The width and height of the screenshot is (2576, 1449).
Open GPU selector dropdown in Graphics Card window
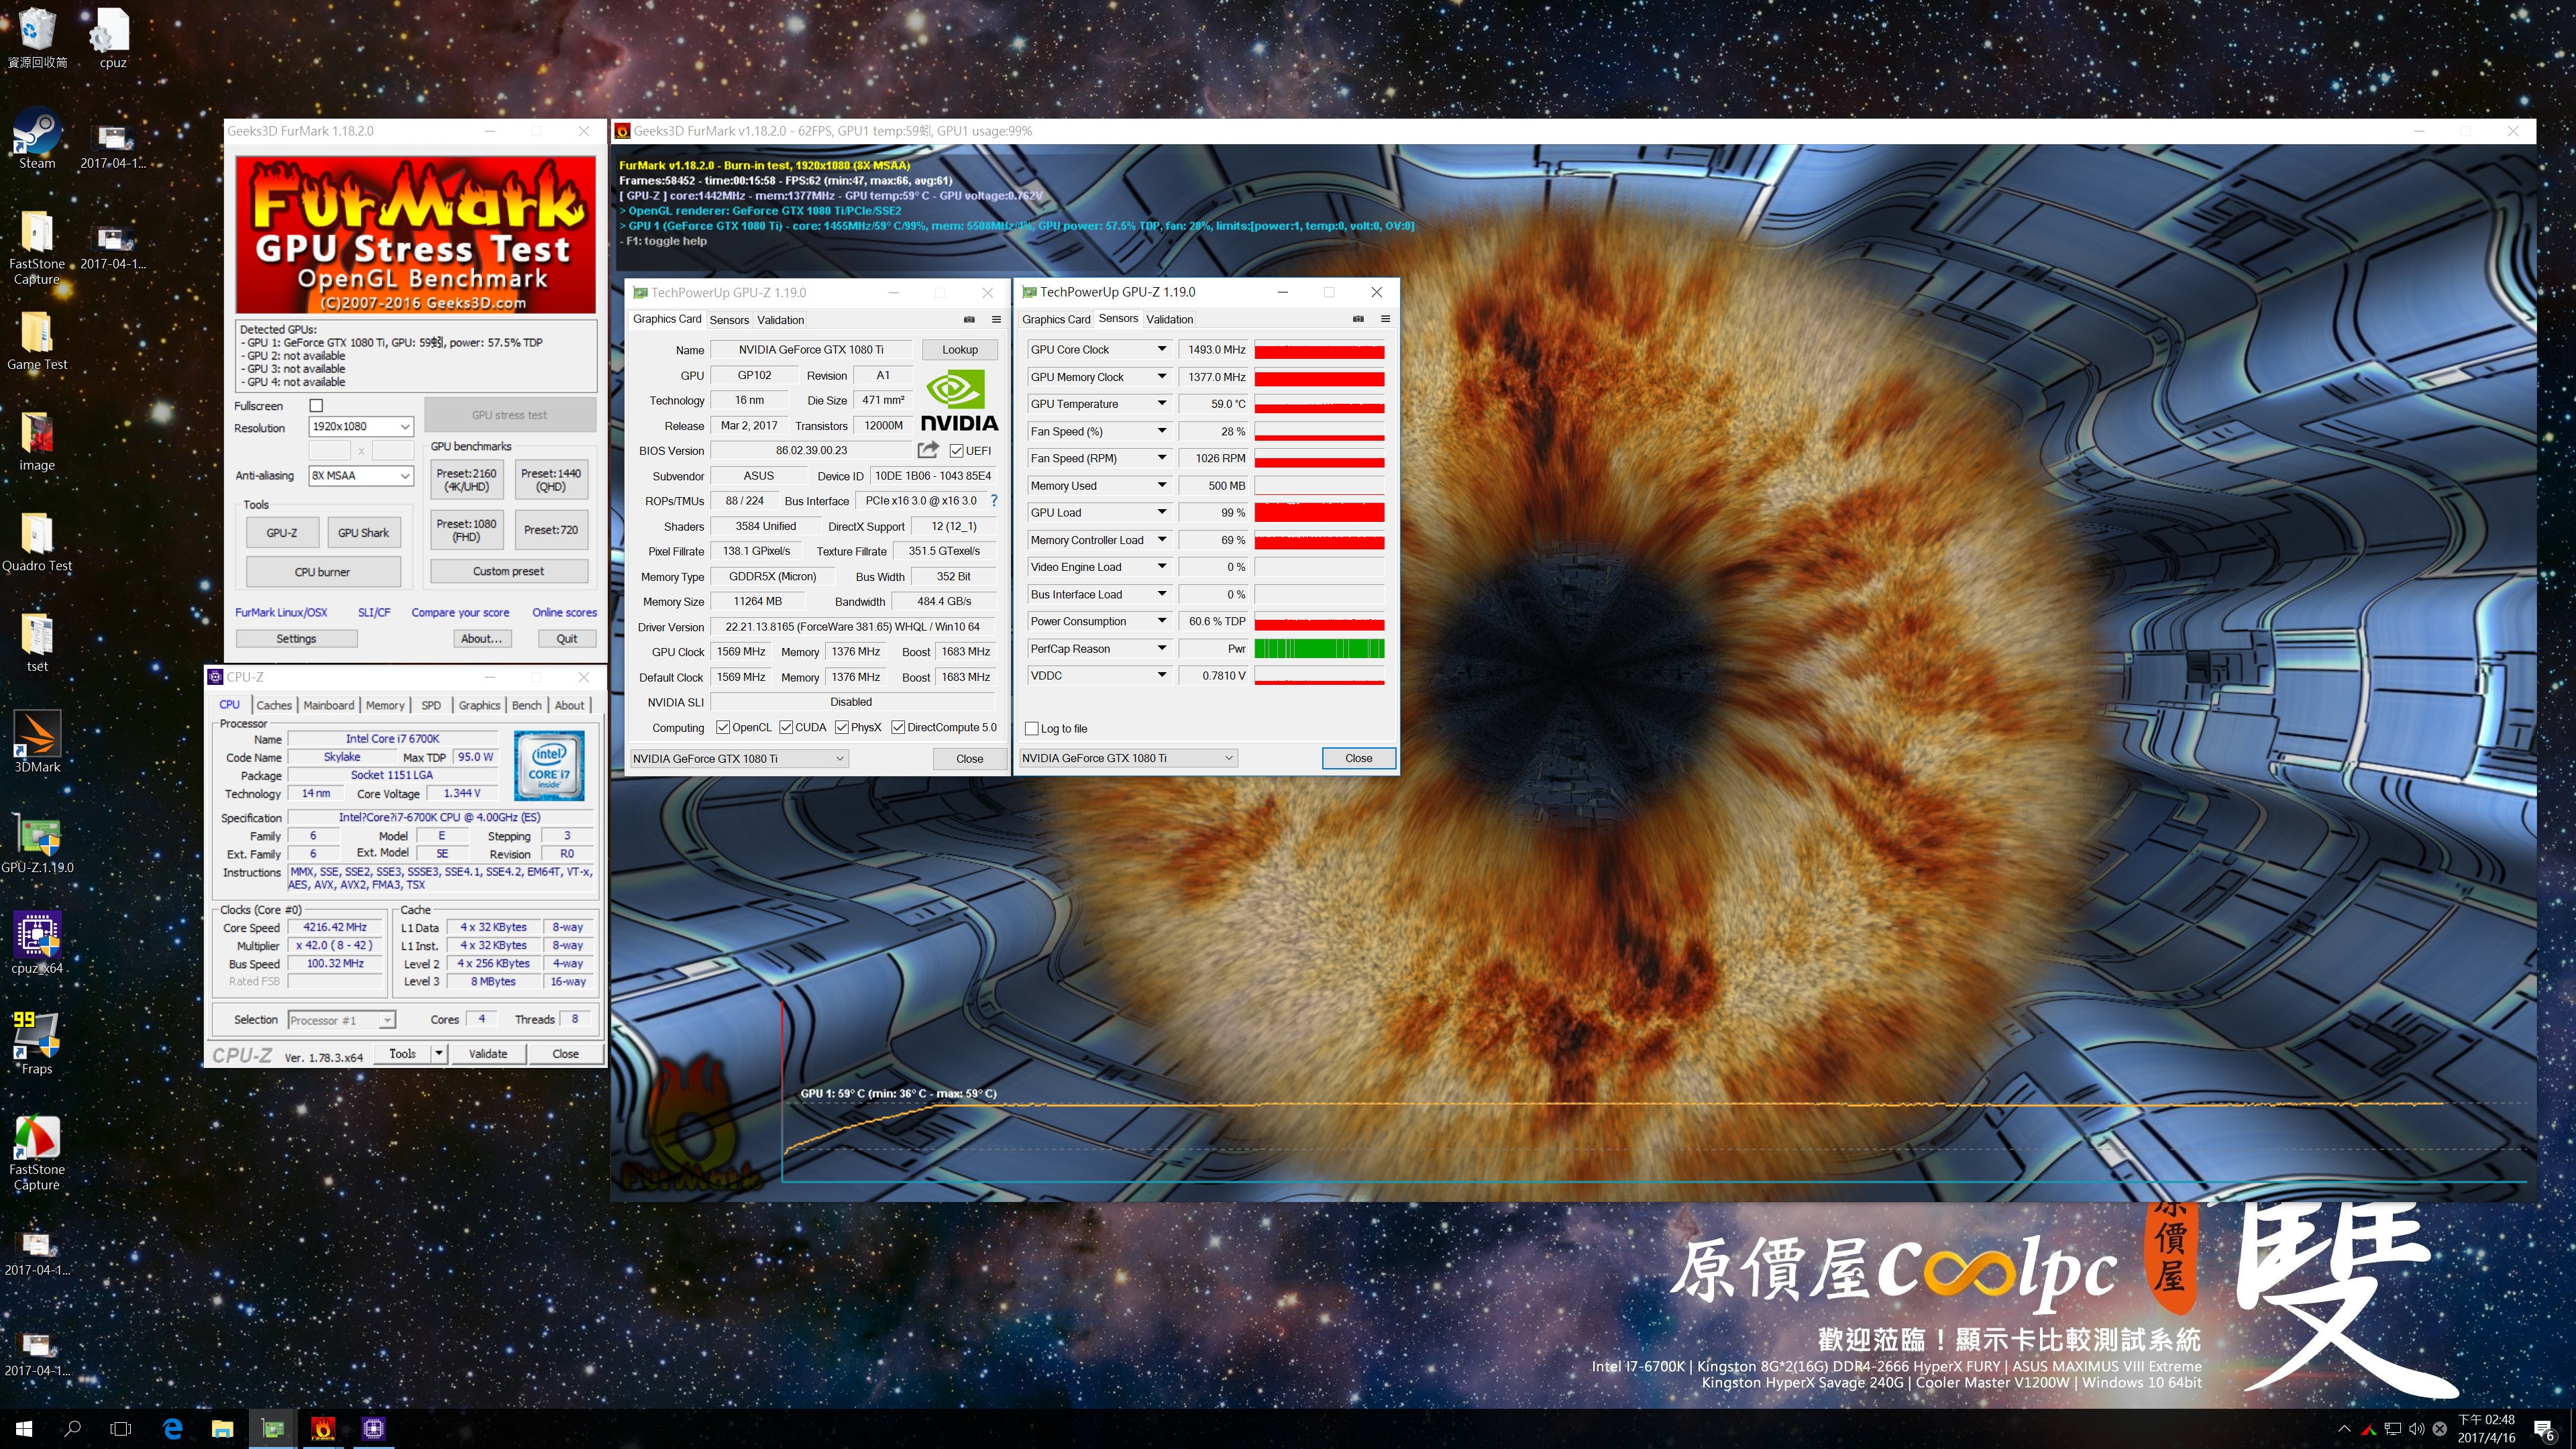[x=739, y=758]
